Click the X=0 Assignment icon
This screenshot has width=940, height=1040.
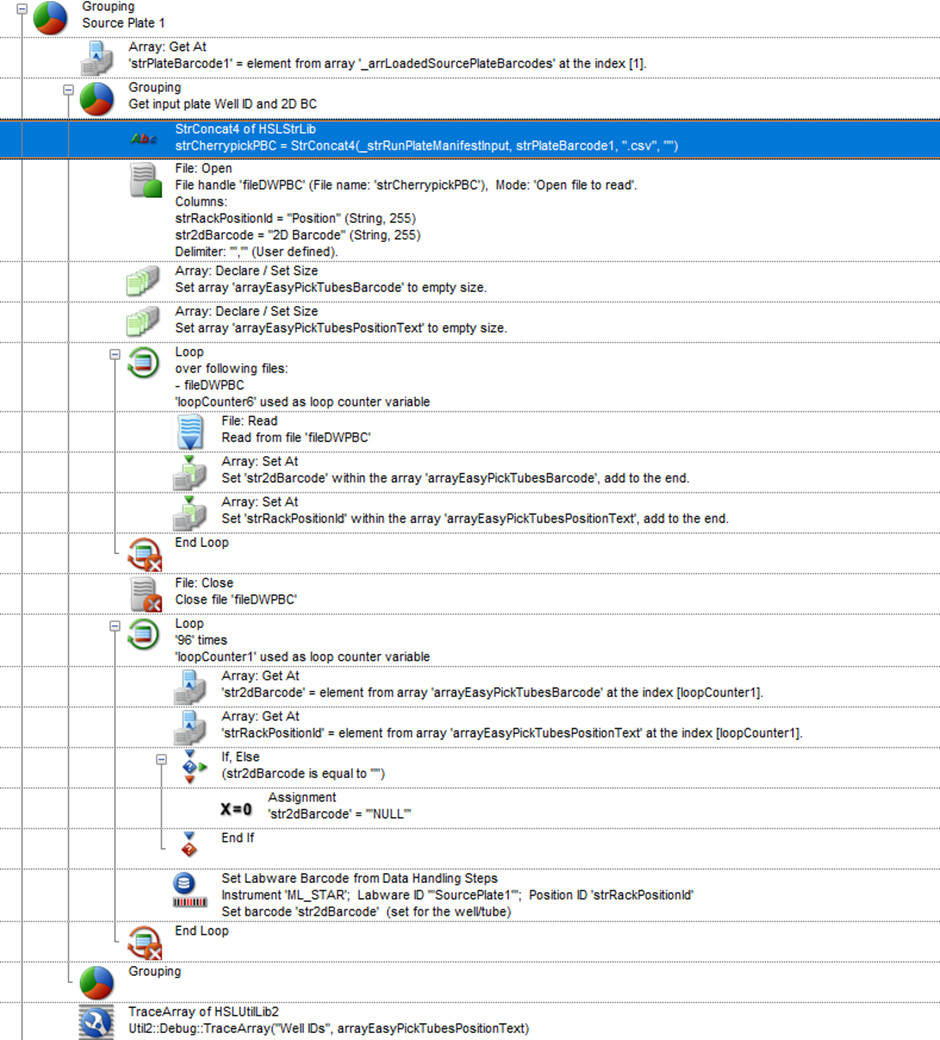coord(236,808)
